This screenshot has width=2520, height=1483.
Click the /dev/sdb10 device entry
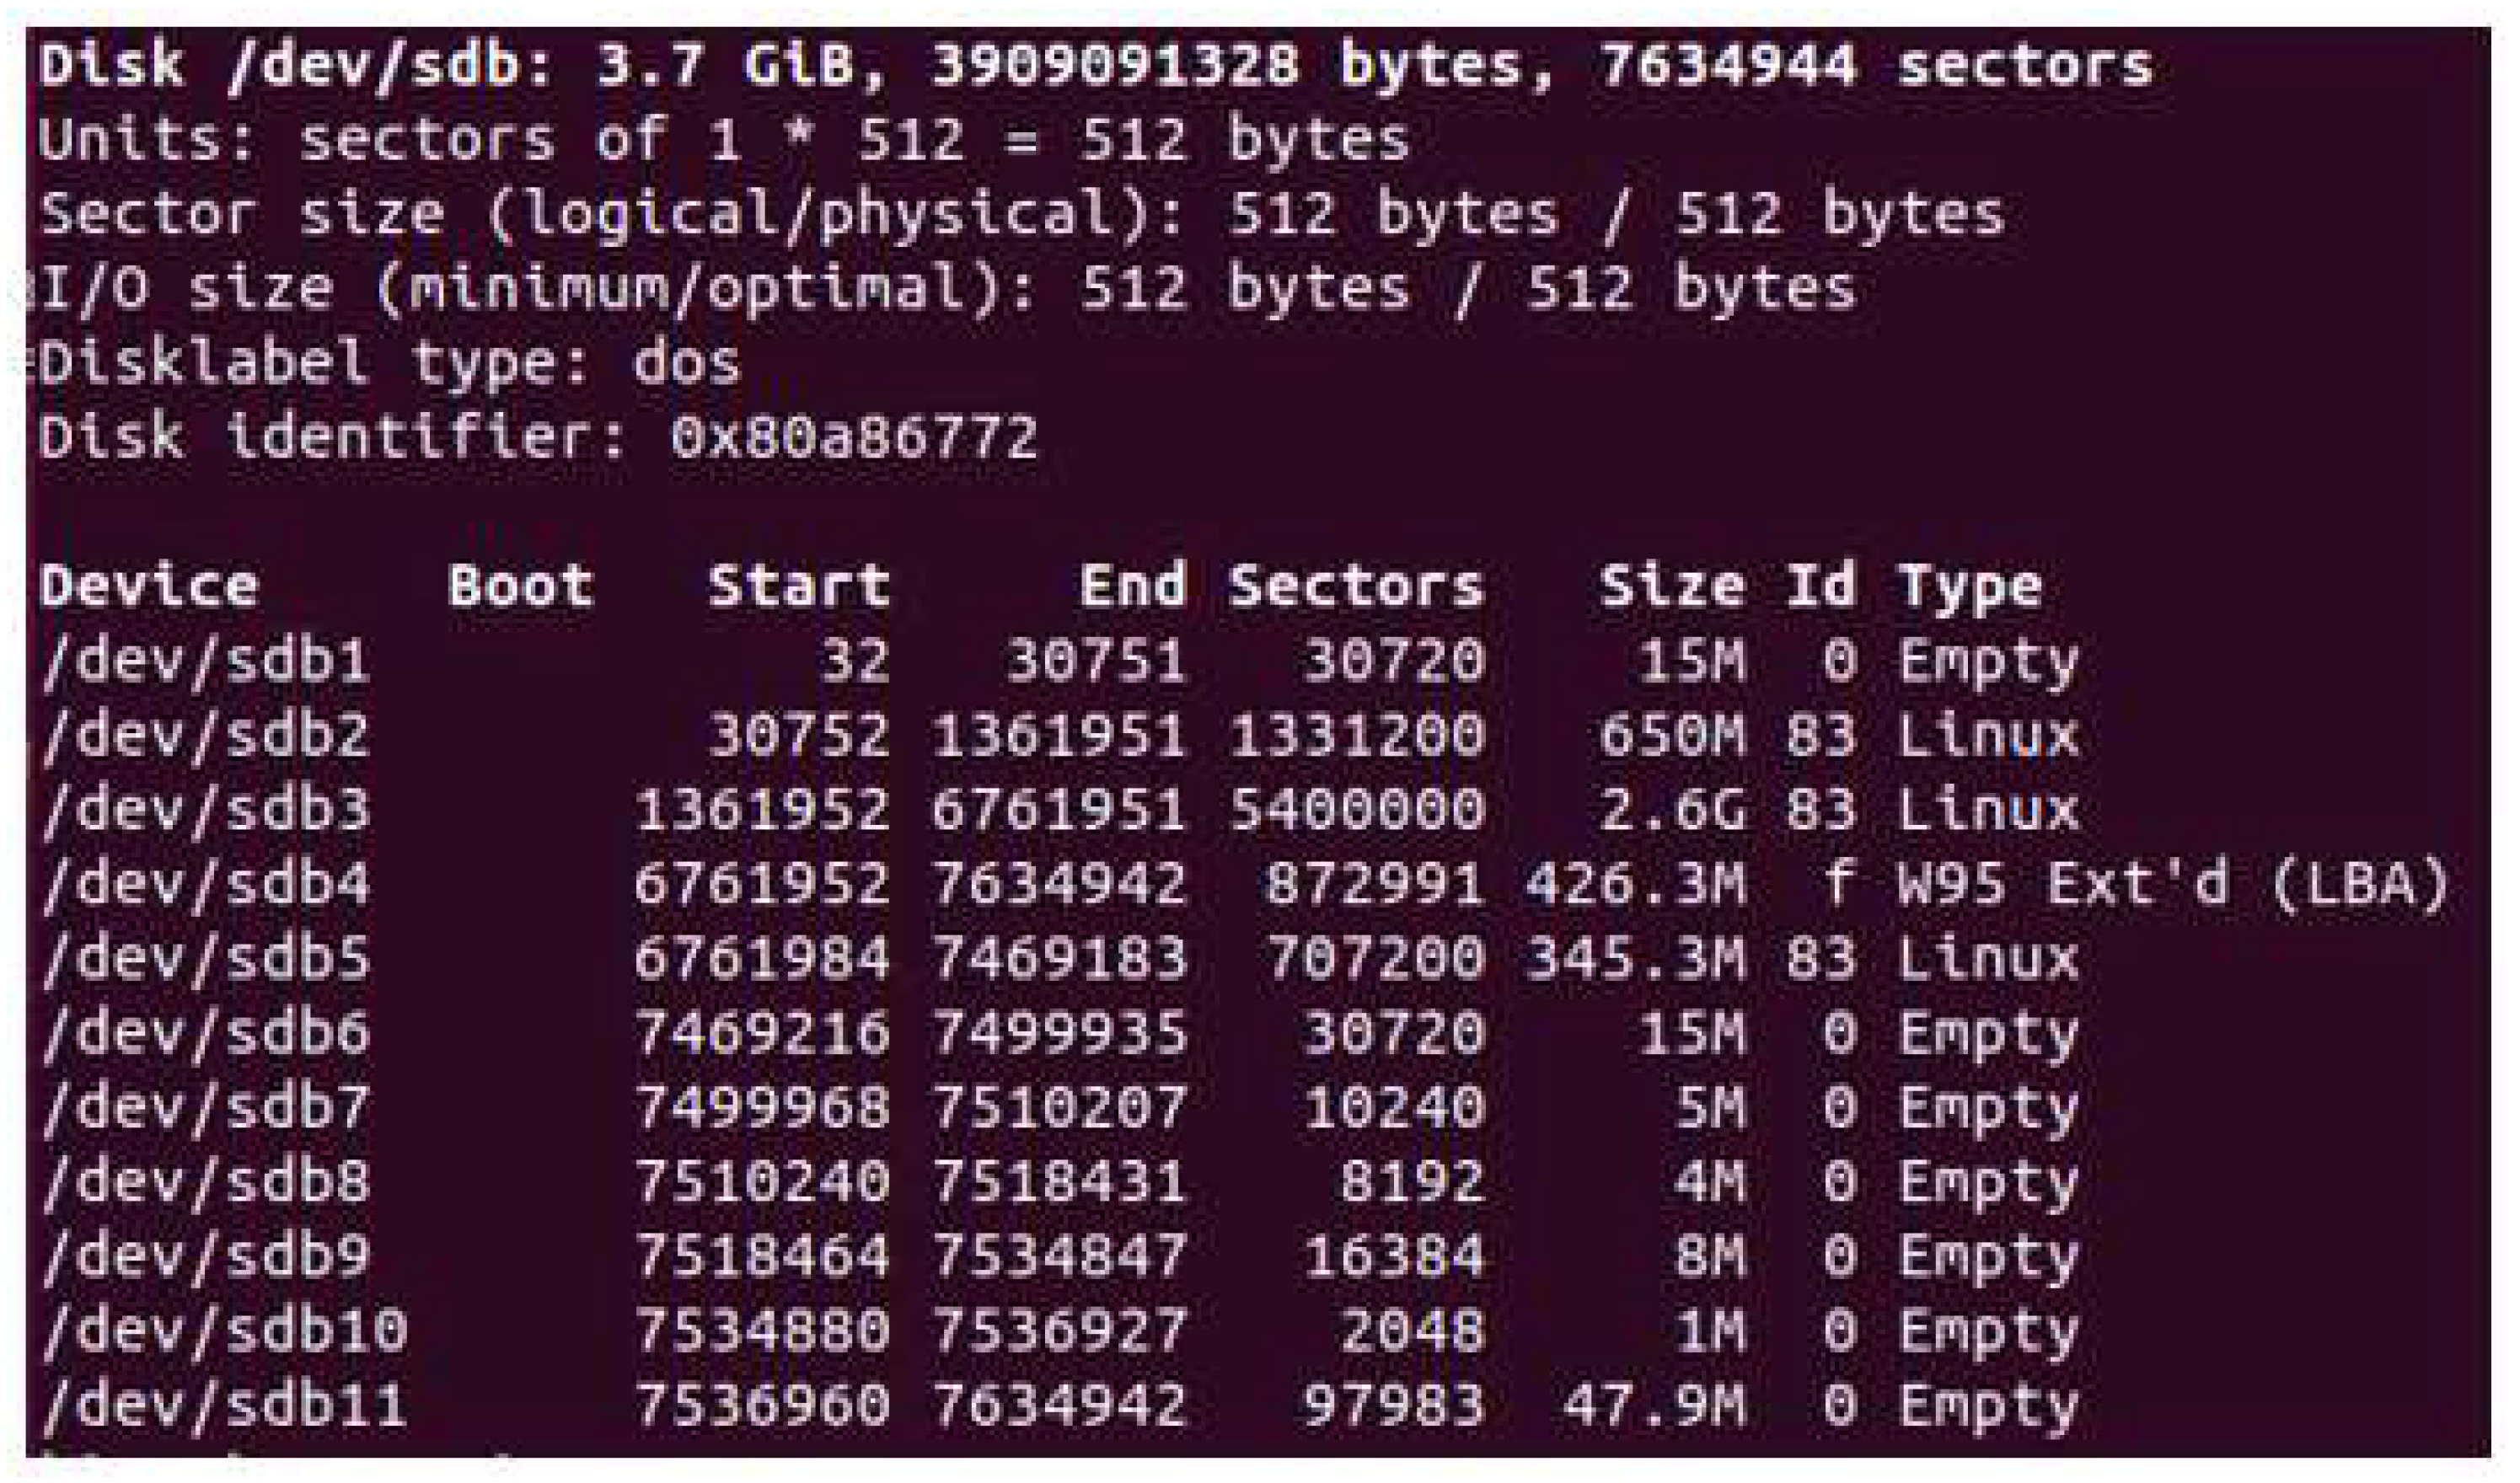pos(224,1330)
